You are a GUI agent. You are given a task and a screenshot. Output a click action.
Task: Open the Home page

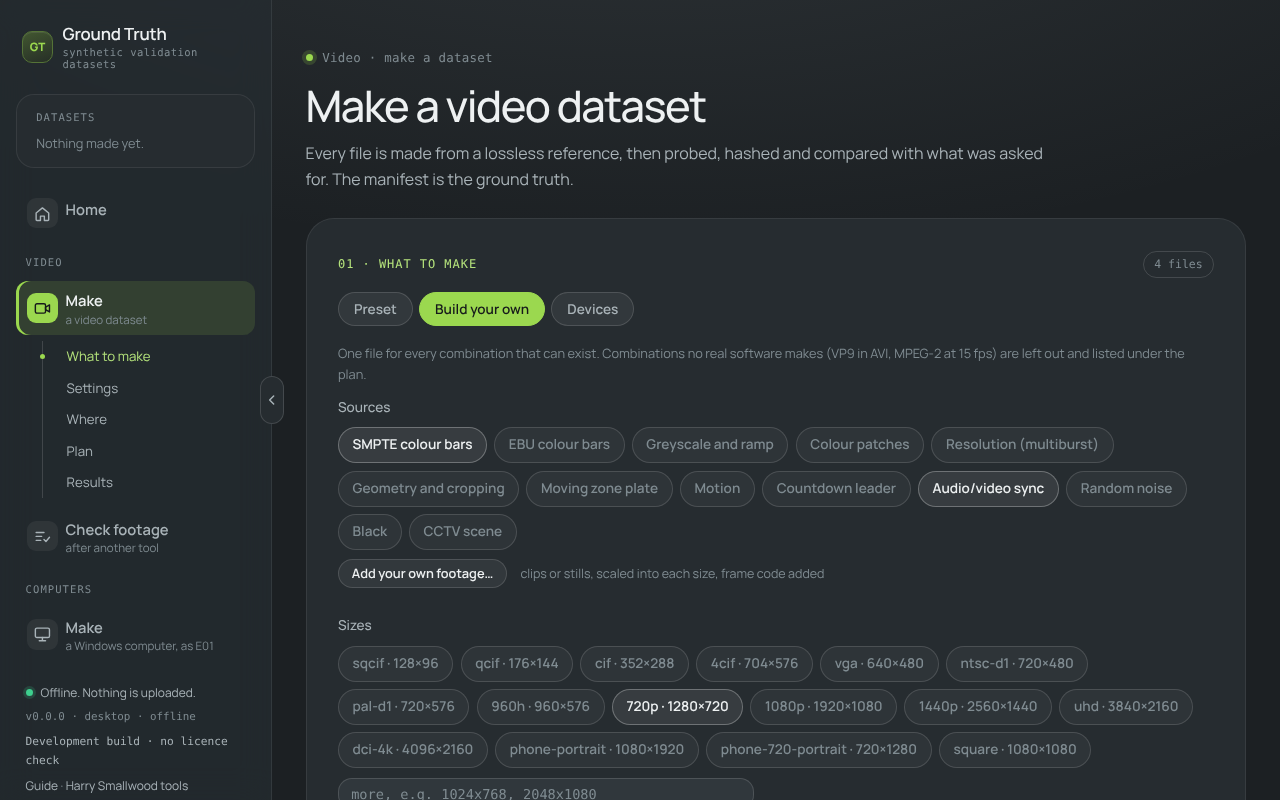[136, 211]
